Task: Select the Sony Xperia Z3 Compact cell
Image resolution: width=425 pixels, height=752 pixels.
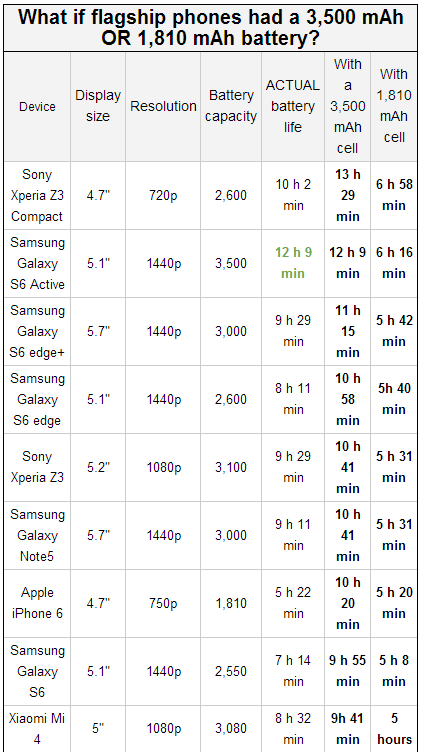Action: click(37, 196)
